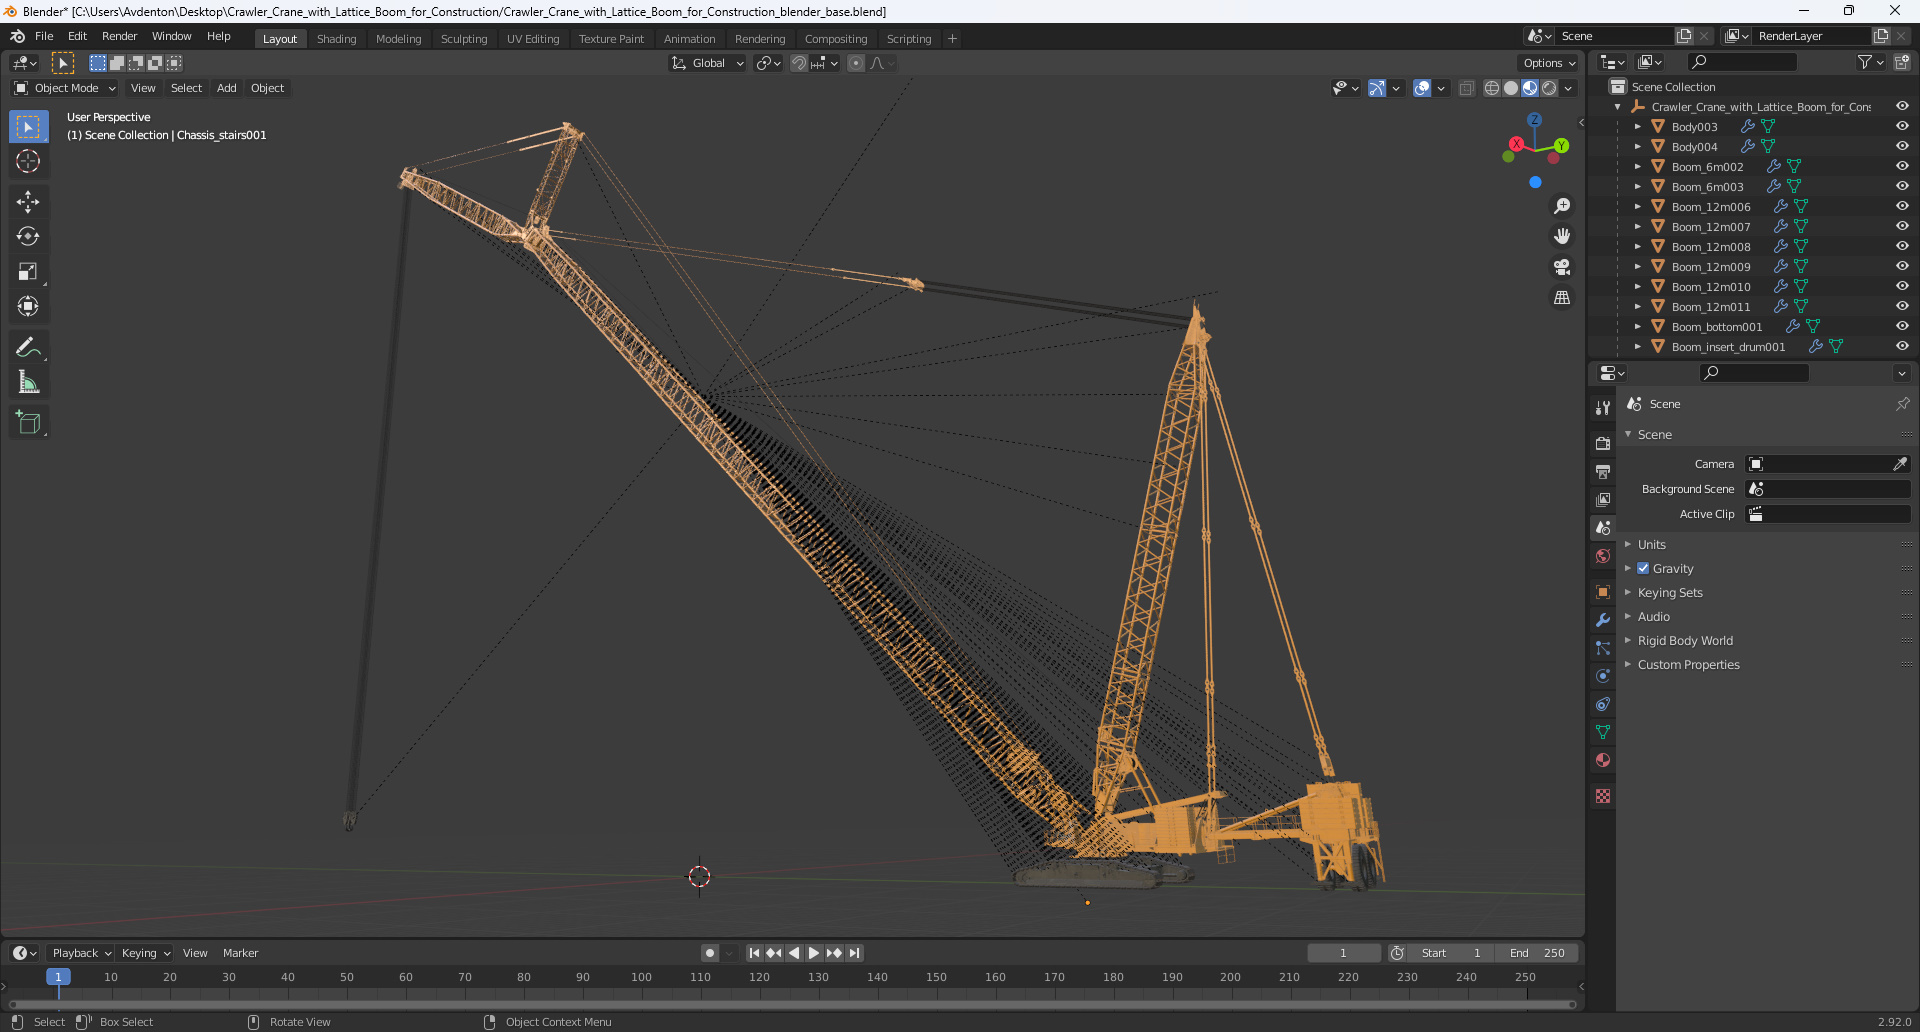This screenshot has width=1920, height=1032.
Task: Click the outliner search field
Action: pyautogui.click(x=1742, y=62)
